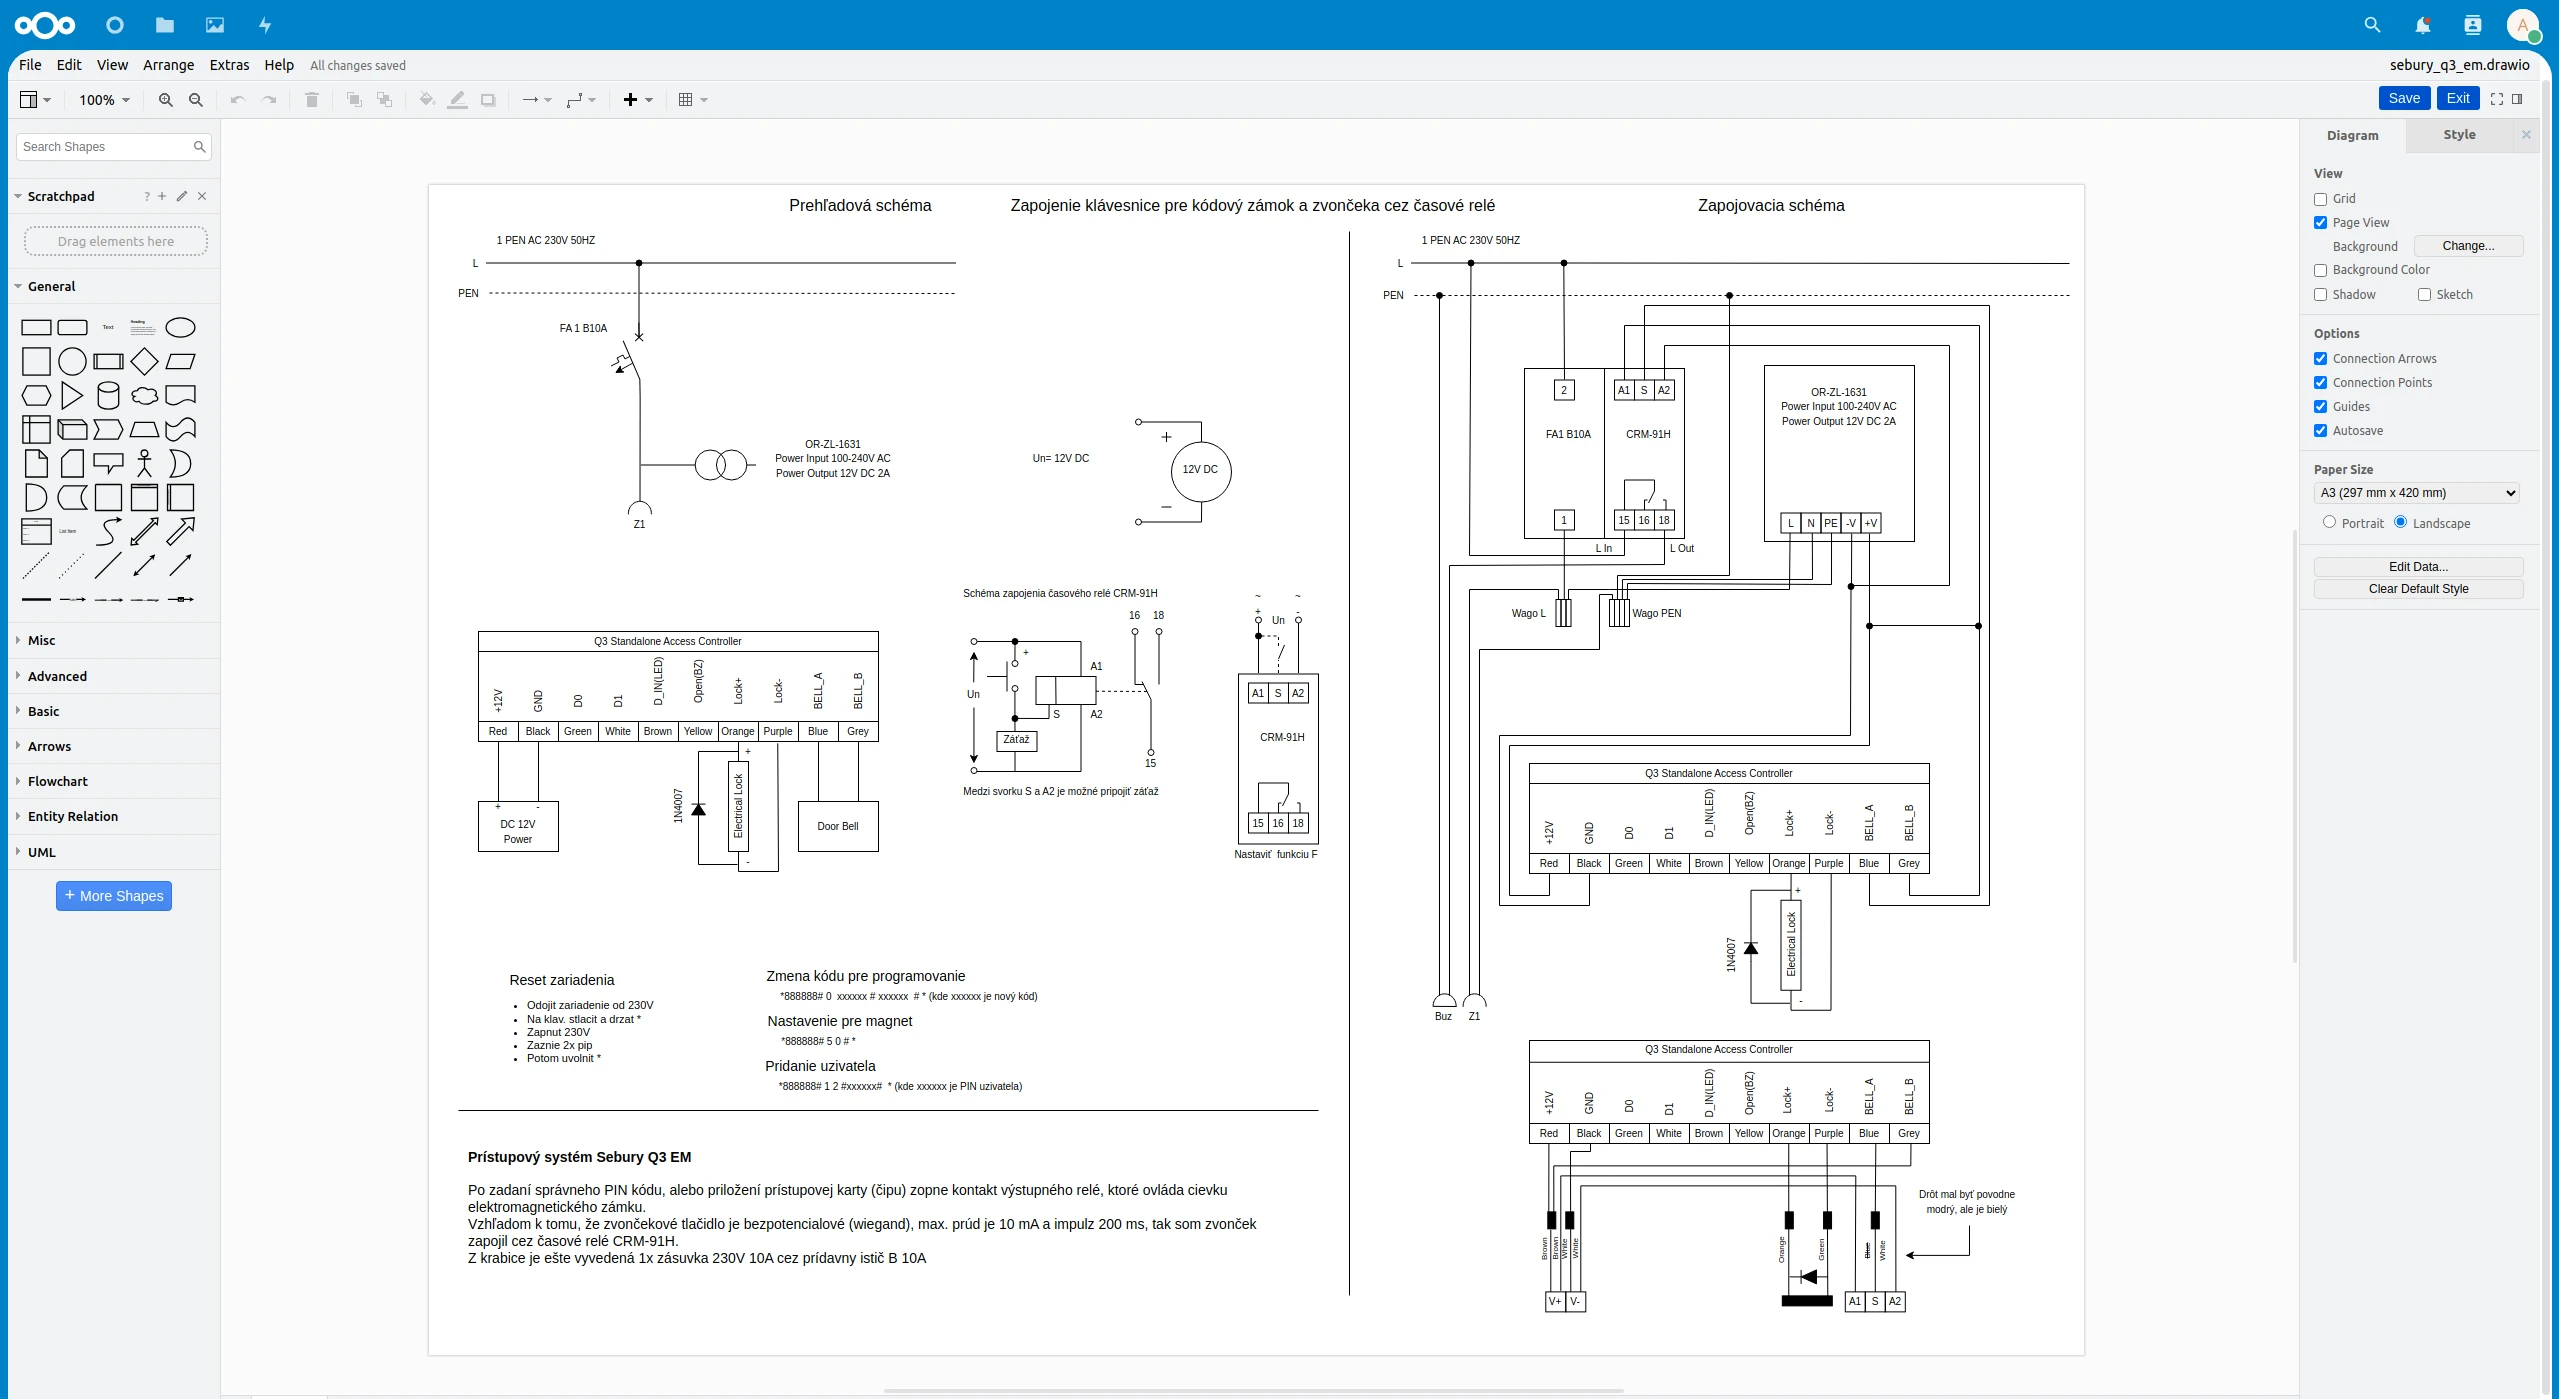Expand the Misc shapes section
This screenshot has height=1399, width=2559.
click(114, 640)
